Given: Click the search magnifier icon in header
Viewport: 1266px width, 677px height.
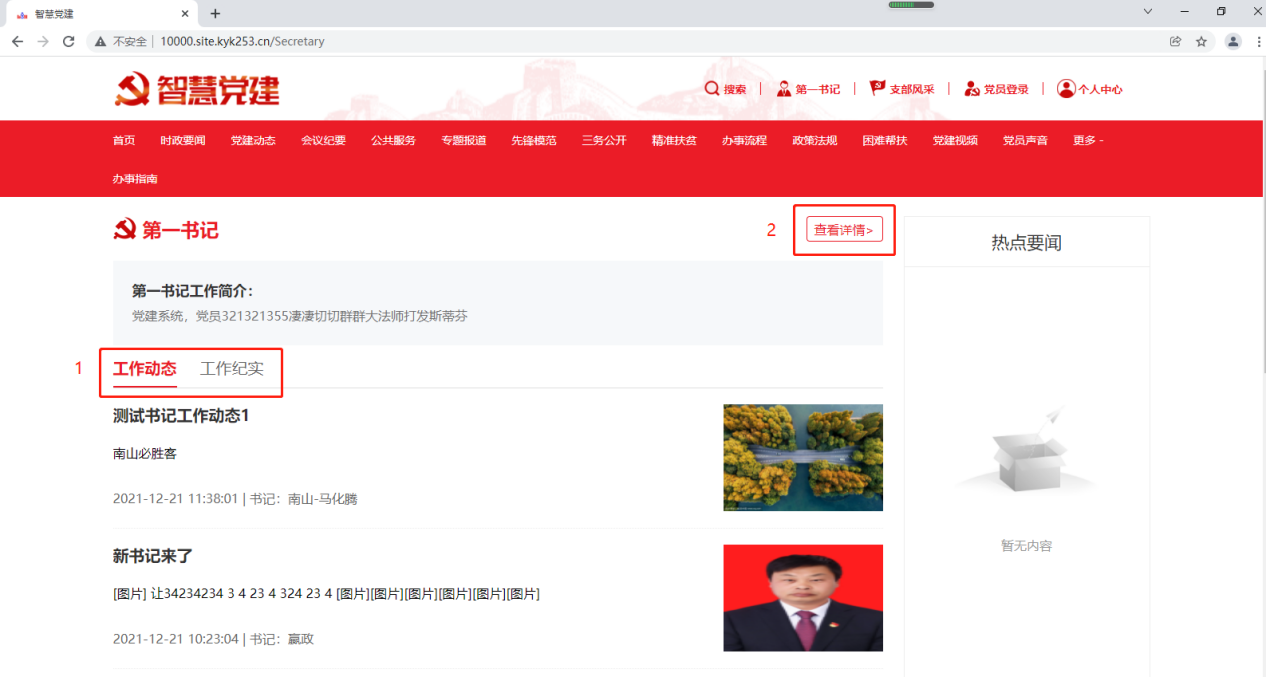Looking at the screenshot, I should pyautogui.click(x=712, y=89).
